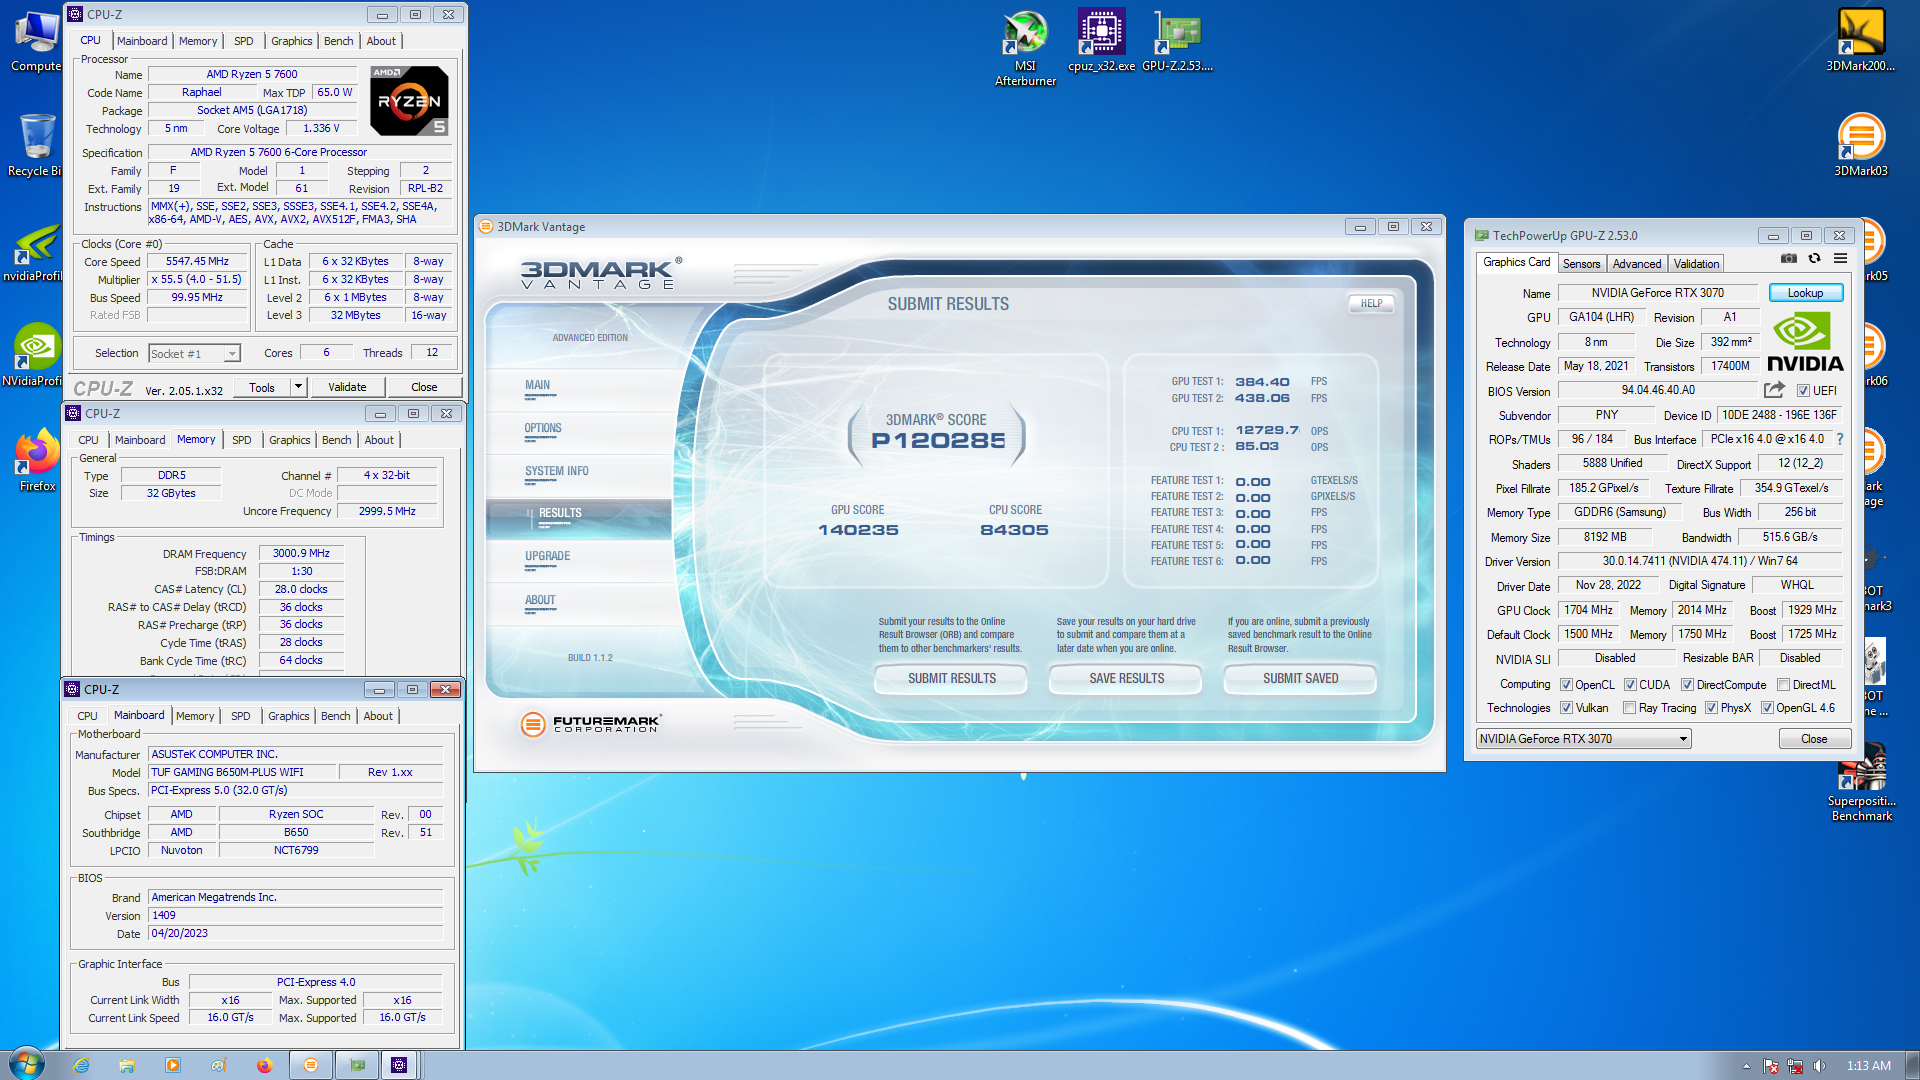The image size is (1920, 1080).
Task: Switch to GPU-Z Validation tab
Action: 1696,264
